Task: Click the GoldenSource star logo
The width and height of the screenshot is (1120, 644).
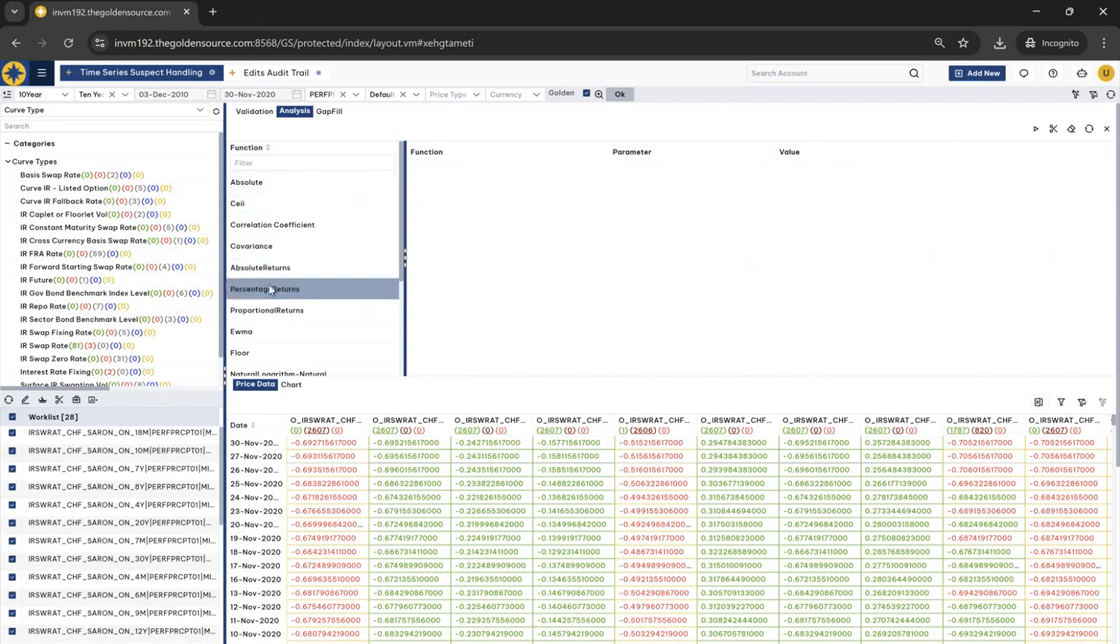Action: (14, 73)
